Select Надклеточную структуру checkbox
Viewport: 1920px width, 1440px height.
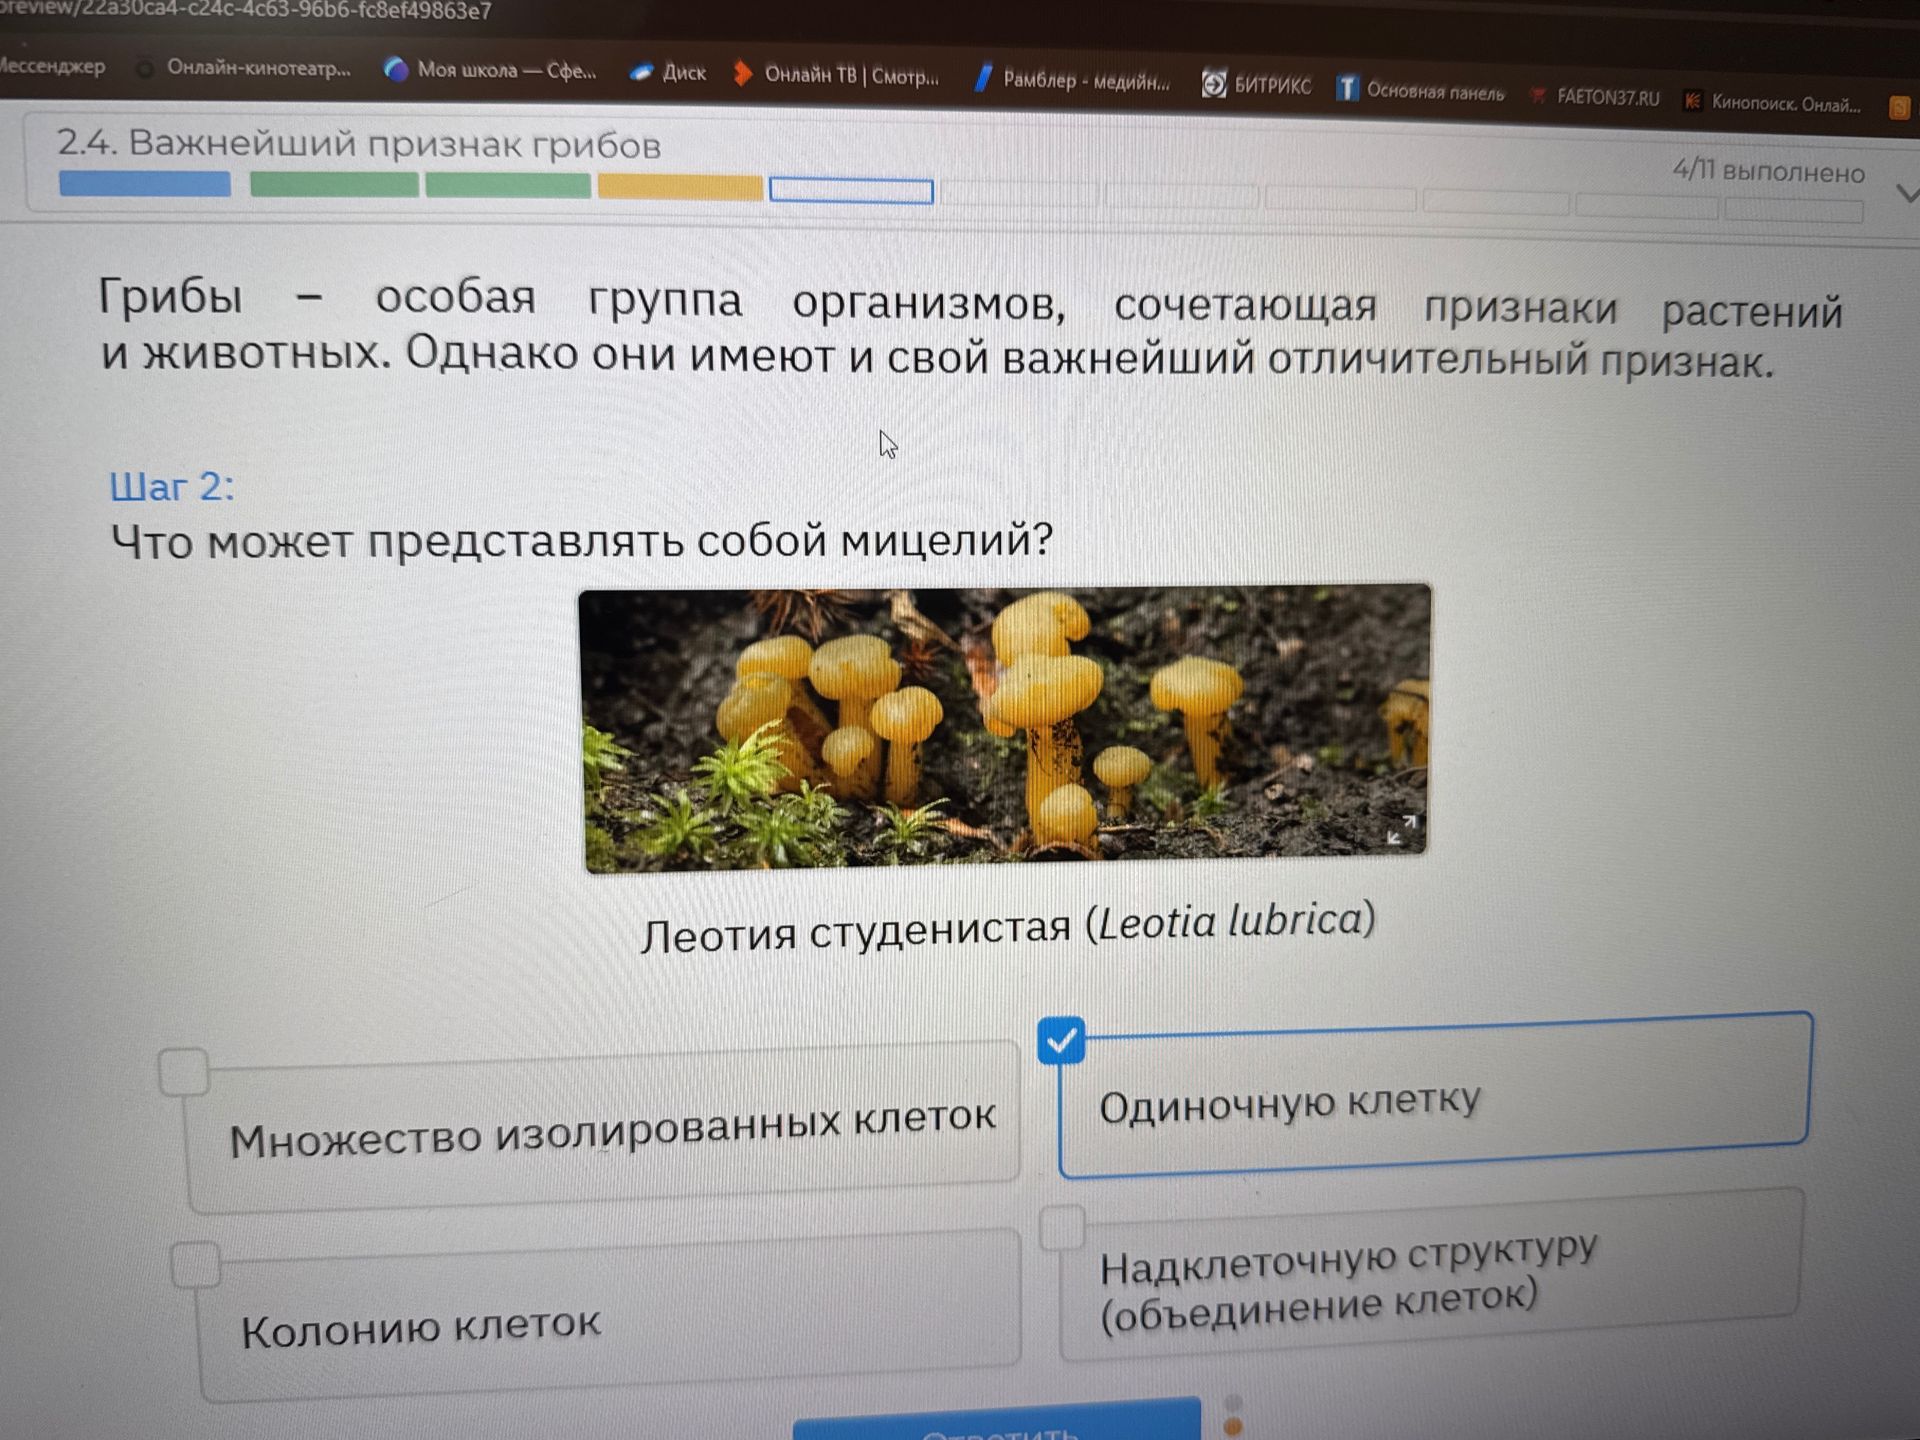[x=1062, y=1228]
